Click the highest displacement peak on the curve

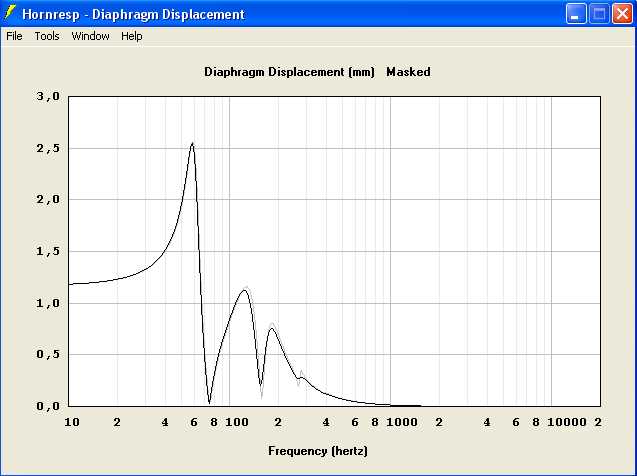(192, 144)
